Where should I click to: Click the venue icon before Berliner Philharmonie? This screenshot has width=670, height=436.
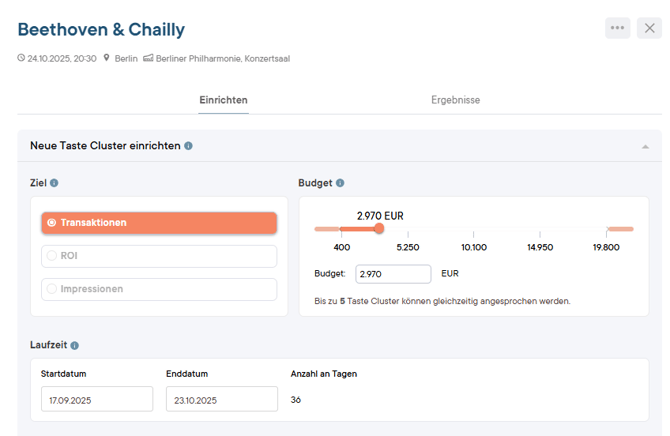click(148, 58)
